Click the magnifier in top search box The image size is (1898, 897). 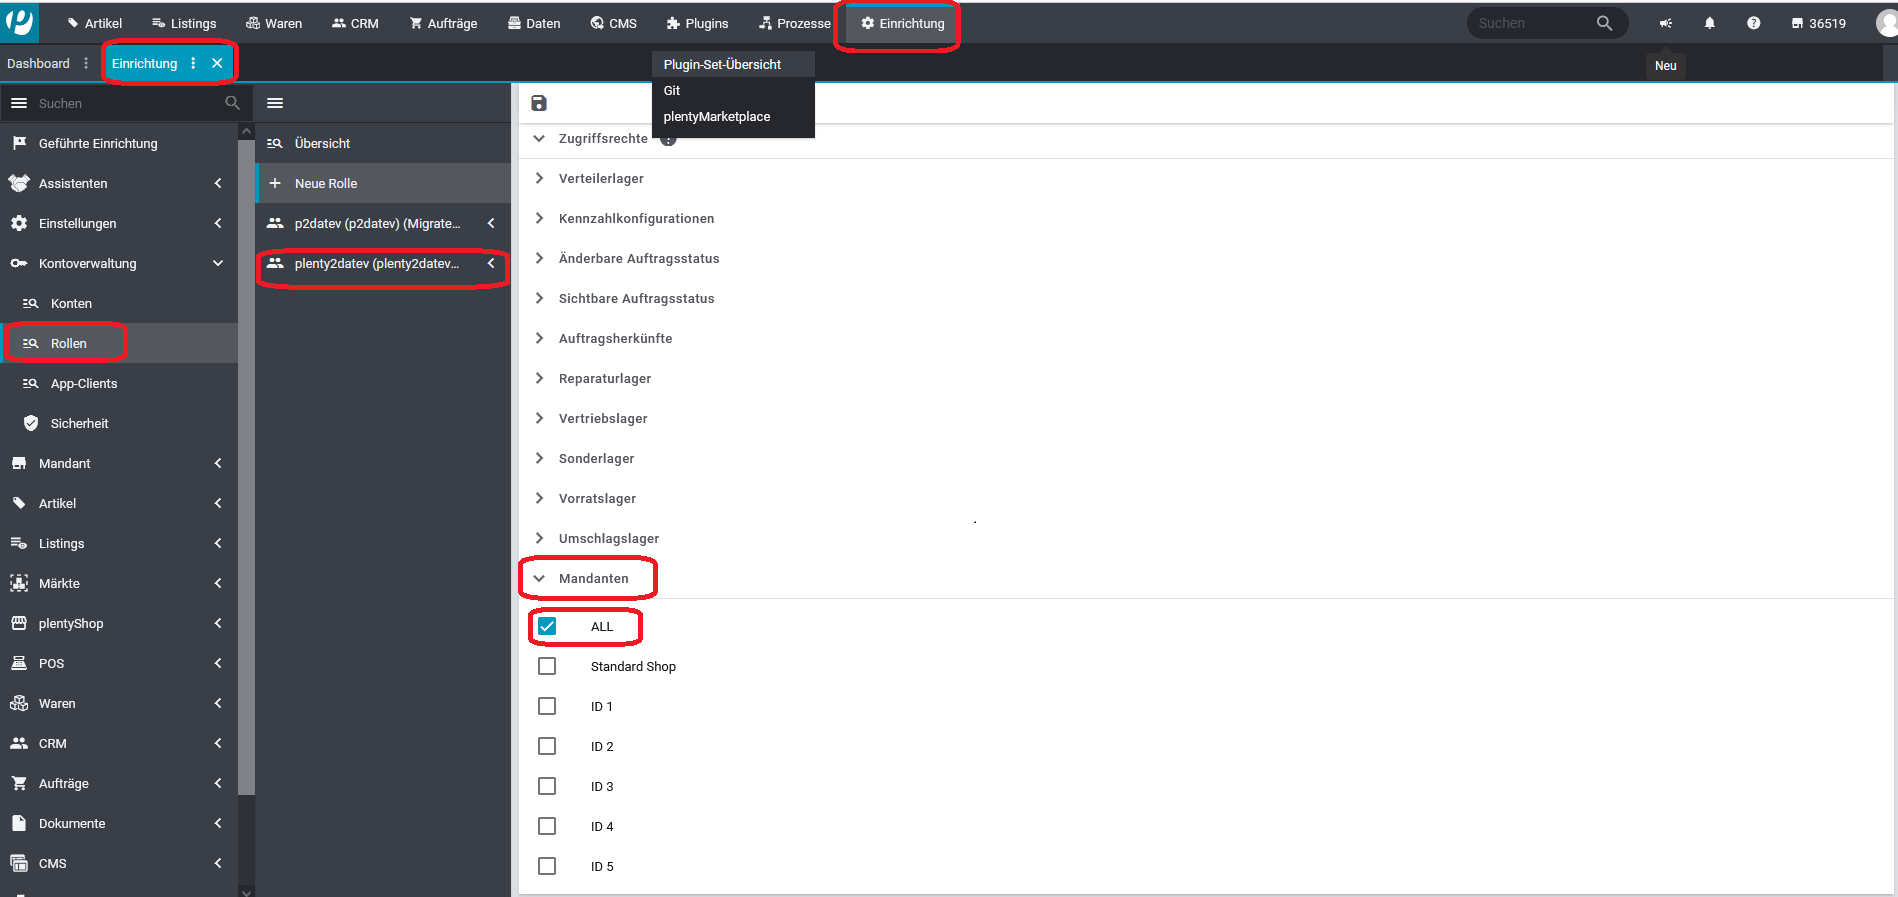pos(1604,23)
